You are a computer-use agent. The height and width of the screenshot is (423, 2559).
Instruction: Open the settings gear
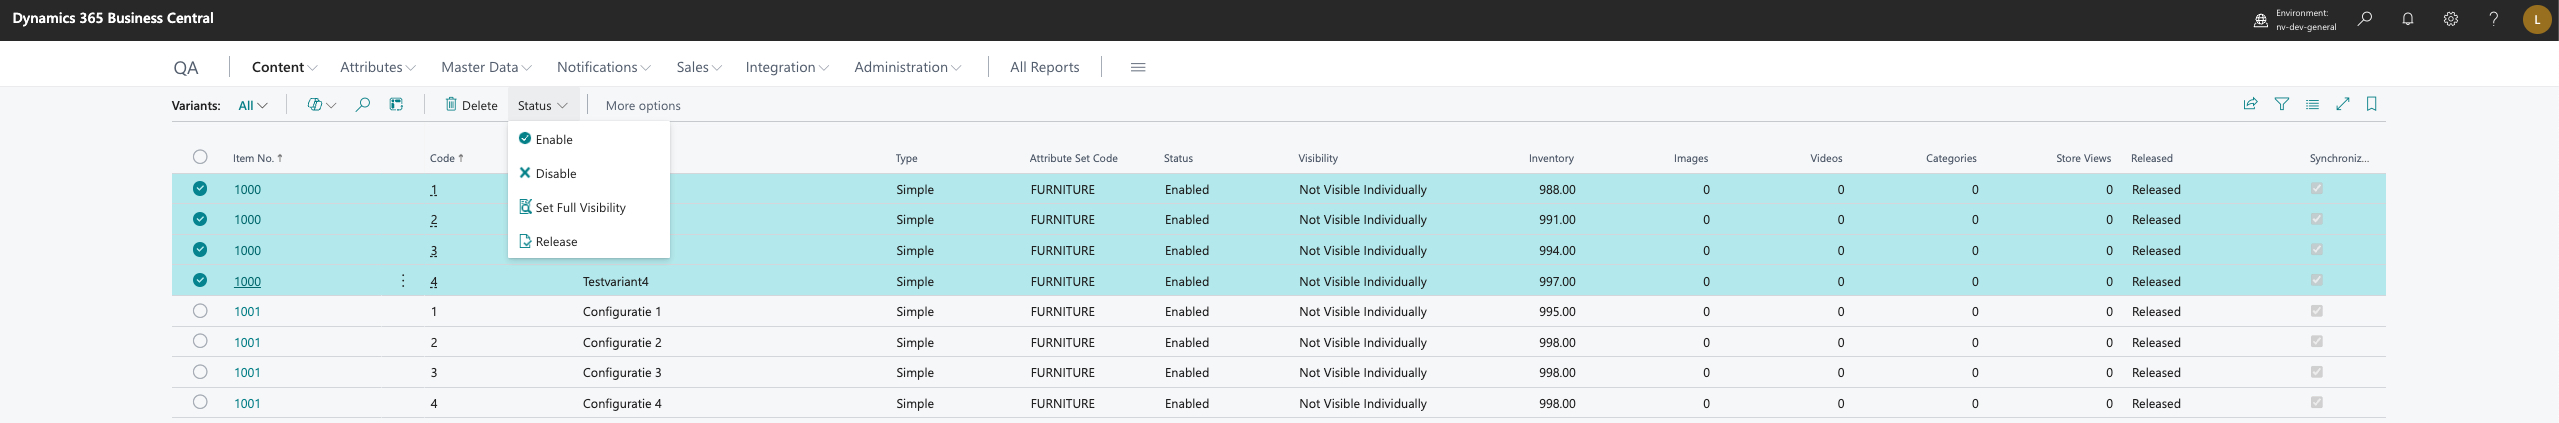pyautogui.click(x=2450, y=19)
